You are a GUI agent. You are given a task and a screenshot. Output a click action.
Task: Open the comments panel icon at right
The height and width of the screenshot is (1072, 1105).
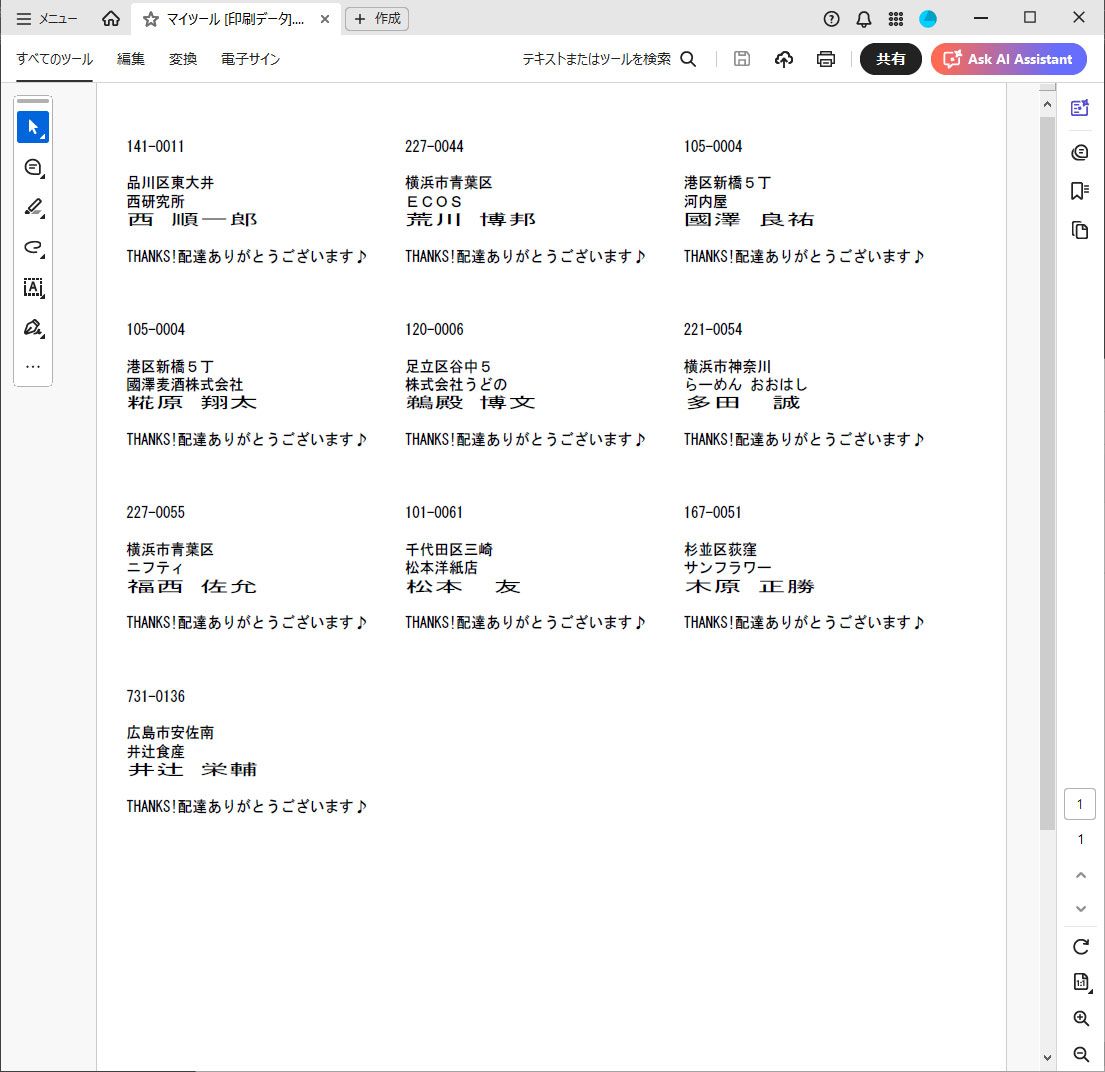(1080, 152)
